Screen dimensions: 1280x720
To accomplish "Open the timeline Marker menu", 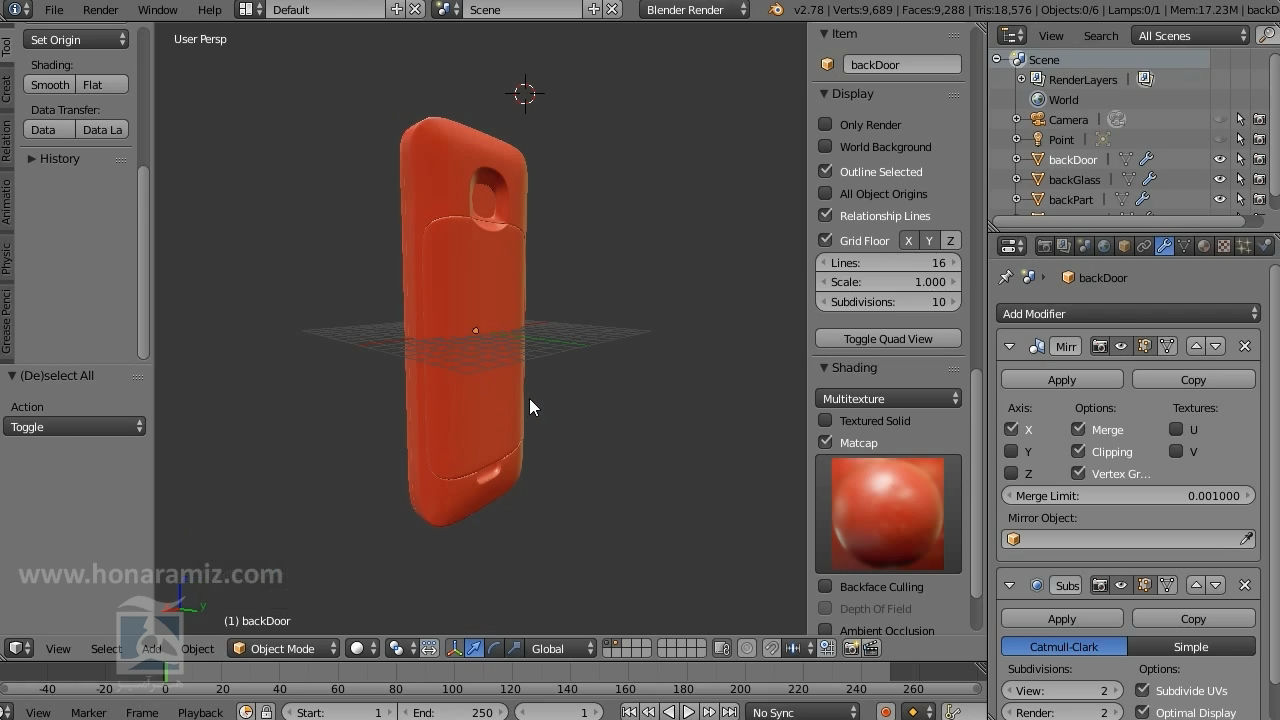I will [x=88, y=712].
